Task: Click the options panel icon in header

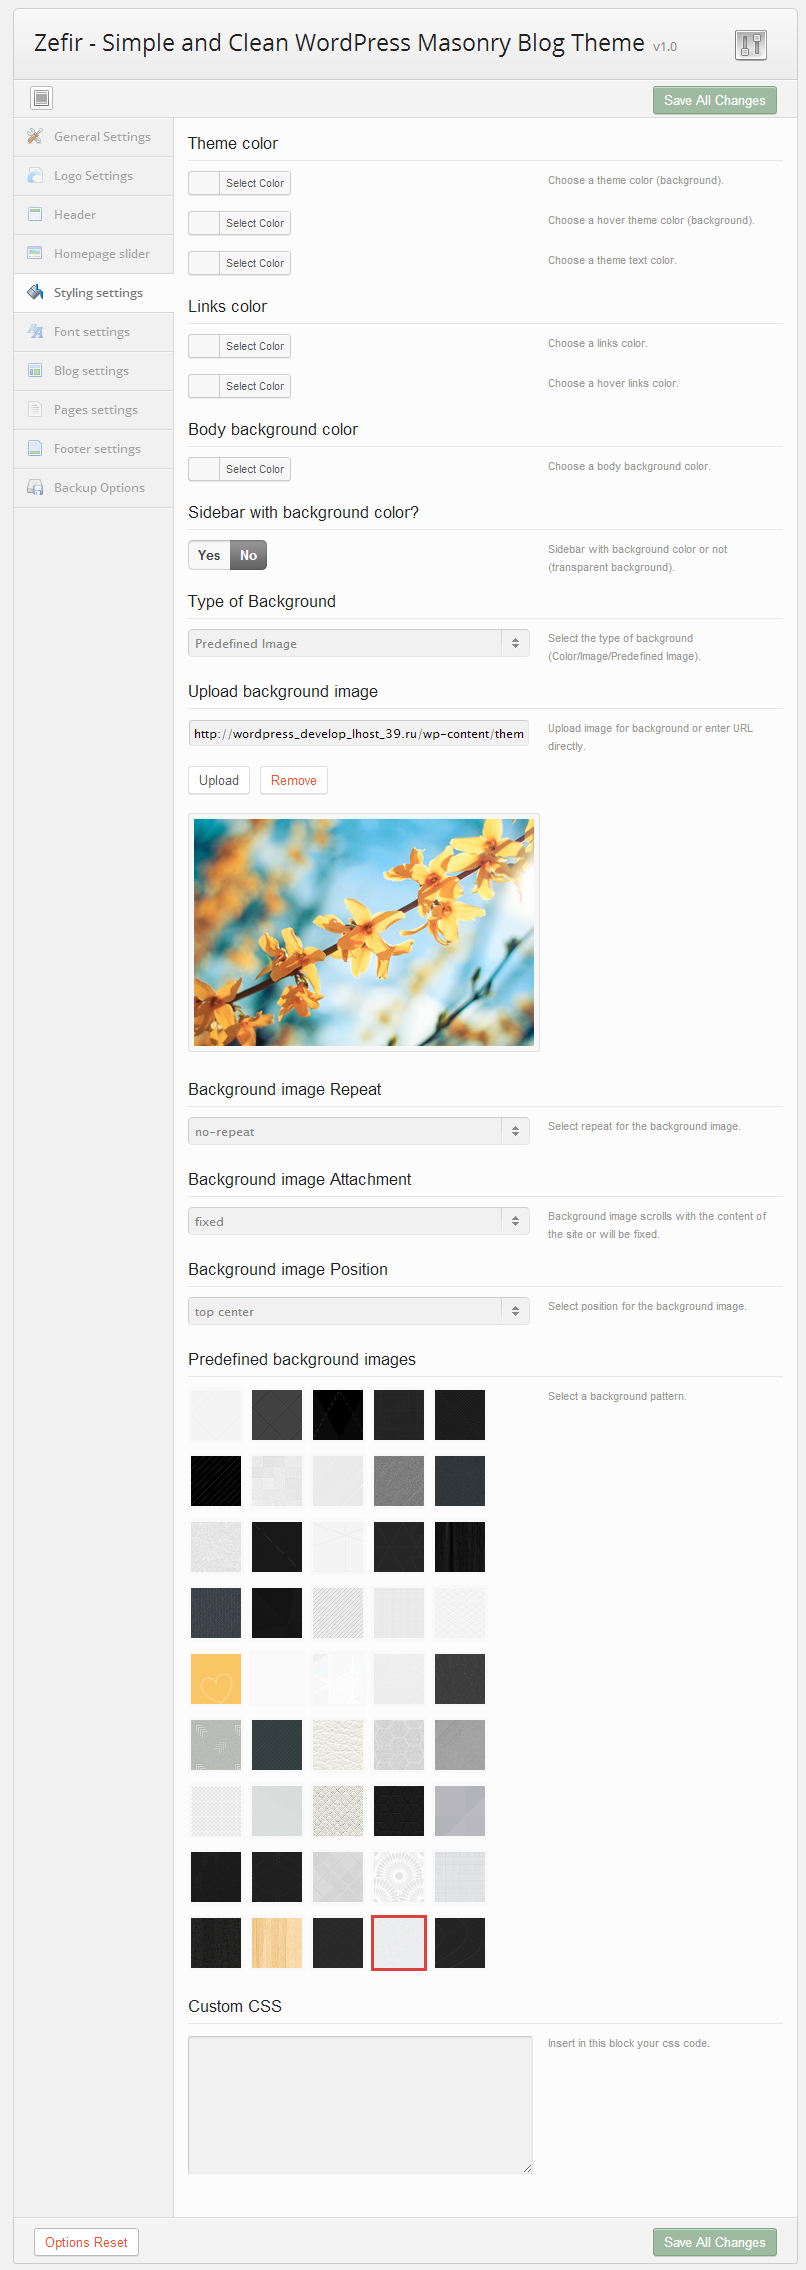Action: 750,45
